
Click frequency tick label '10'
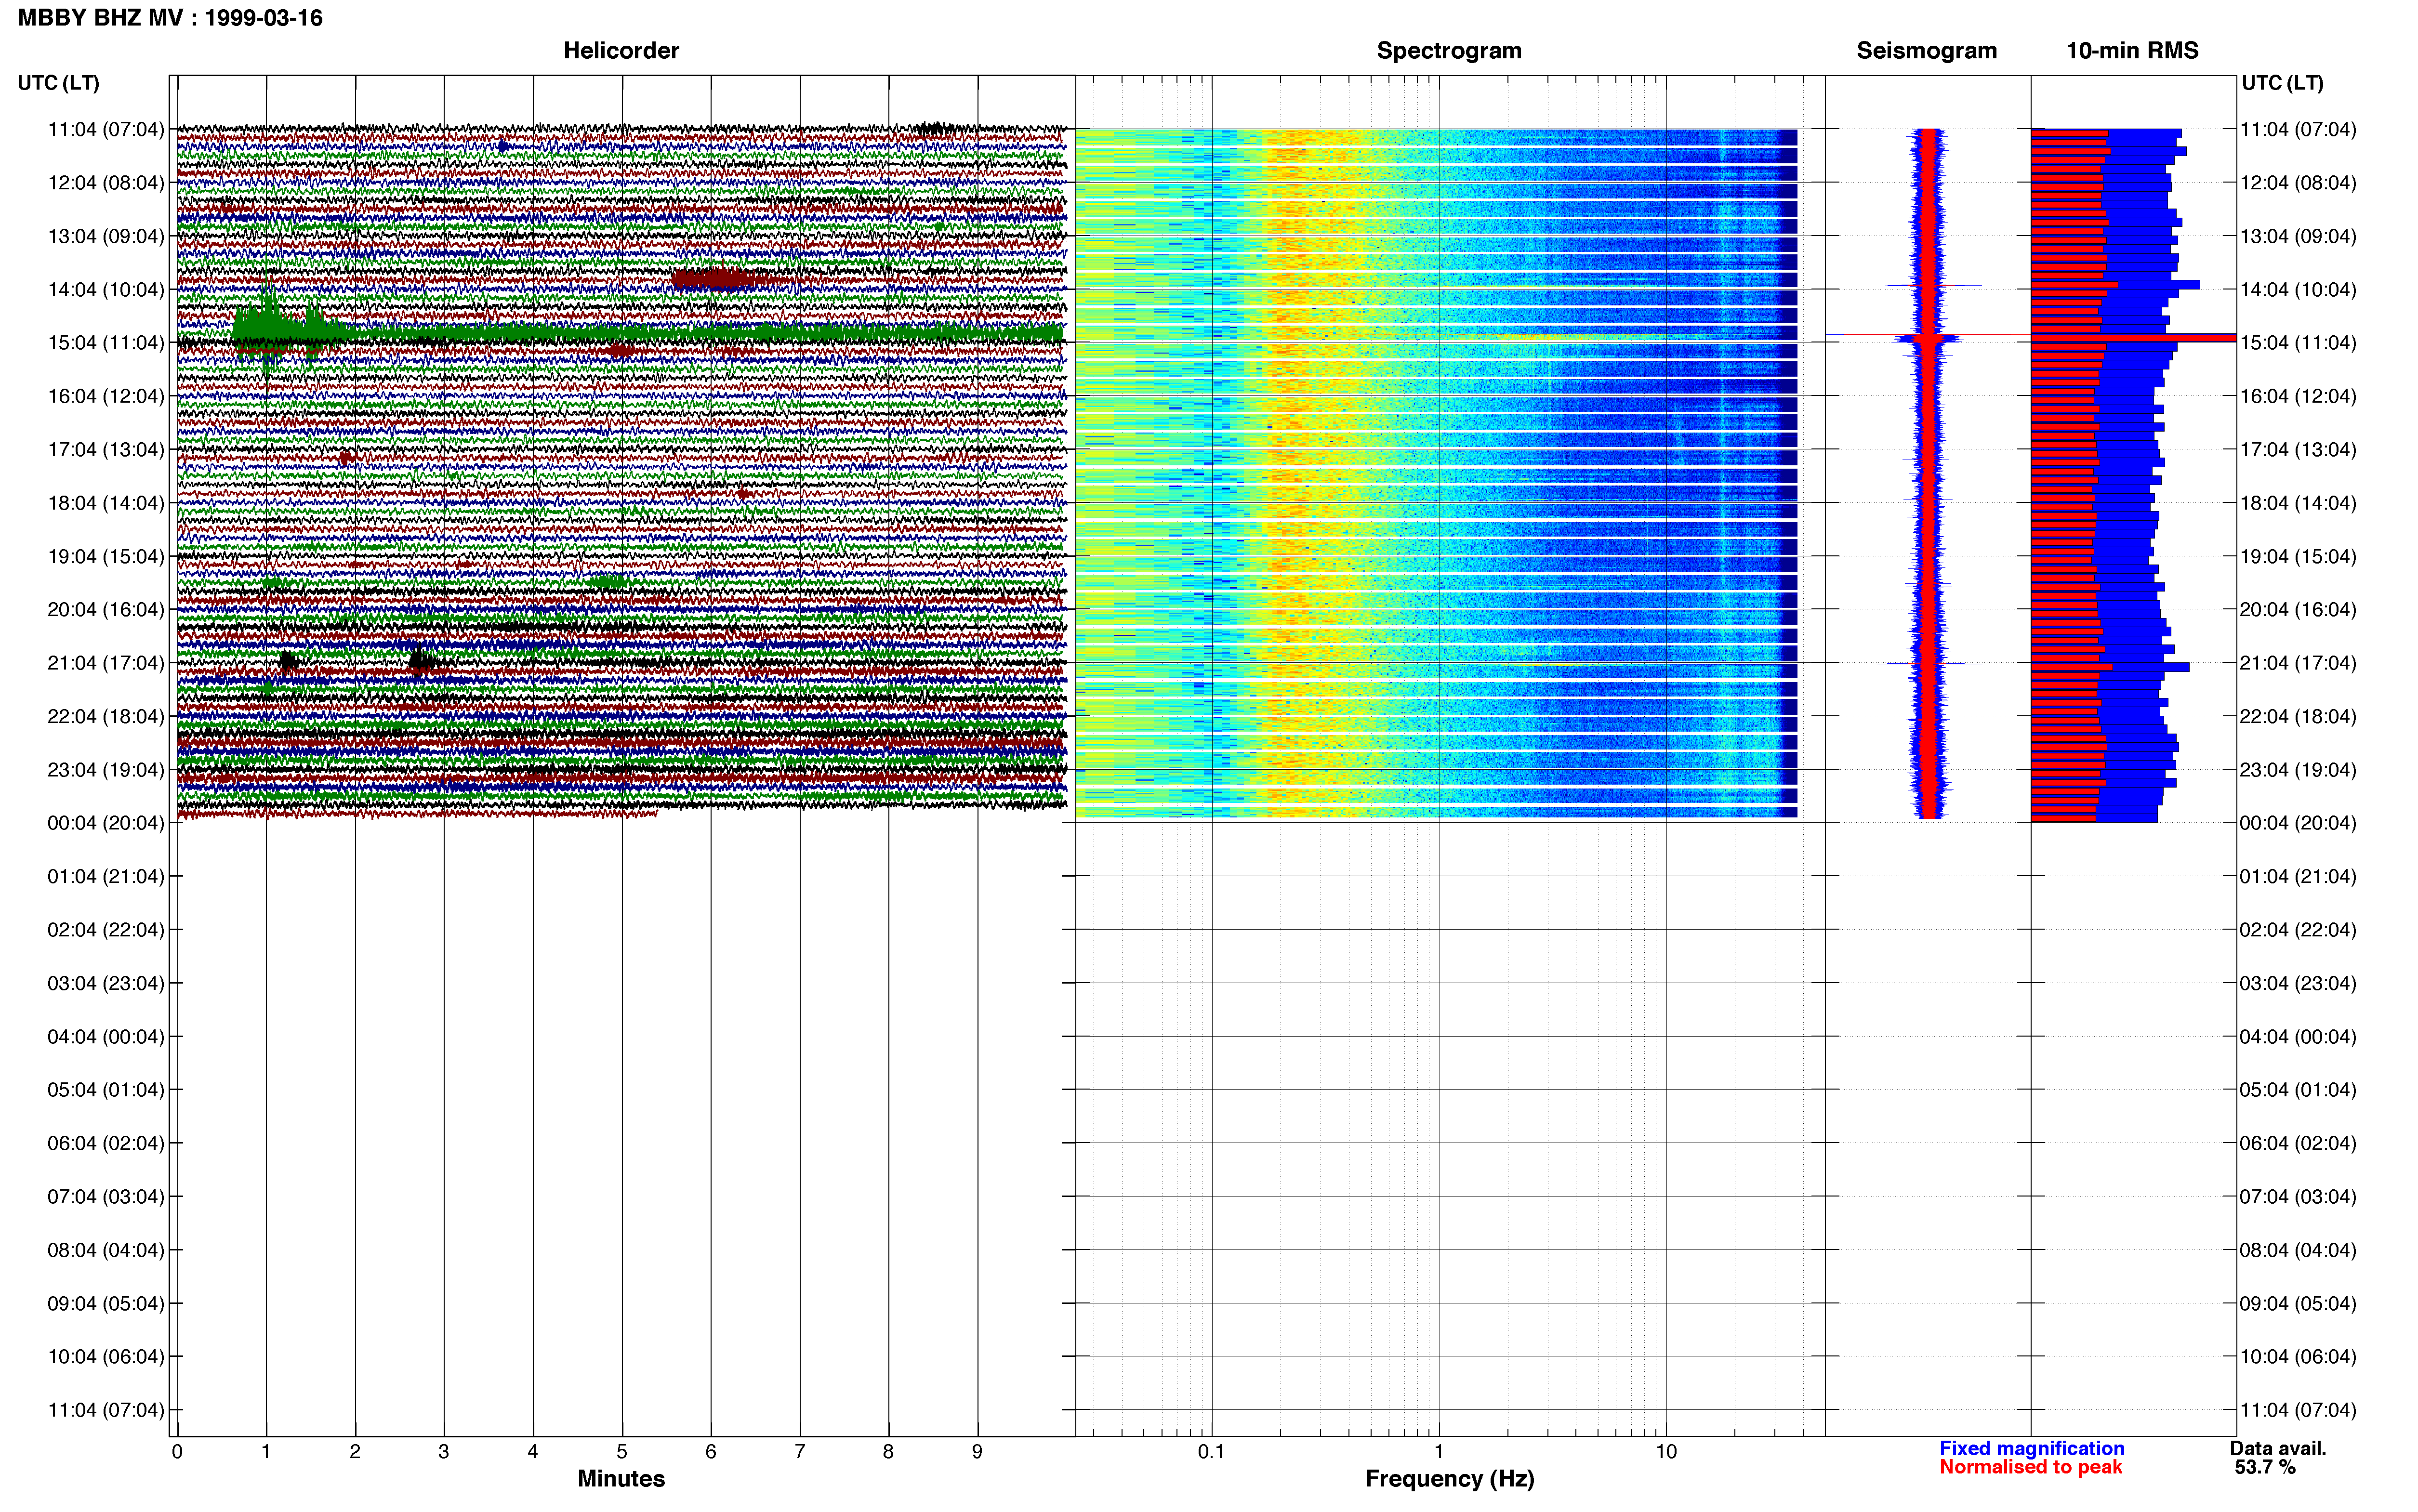coord(1666,1452)
